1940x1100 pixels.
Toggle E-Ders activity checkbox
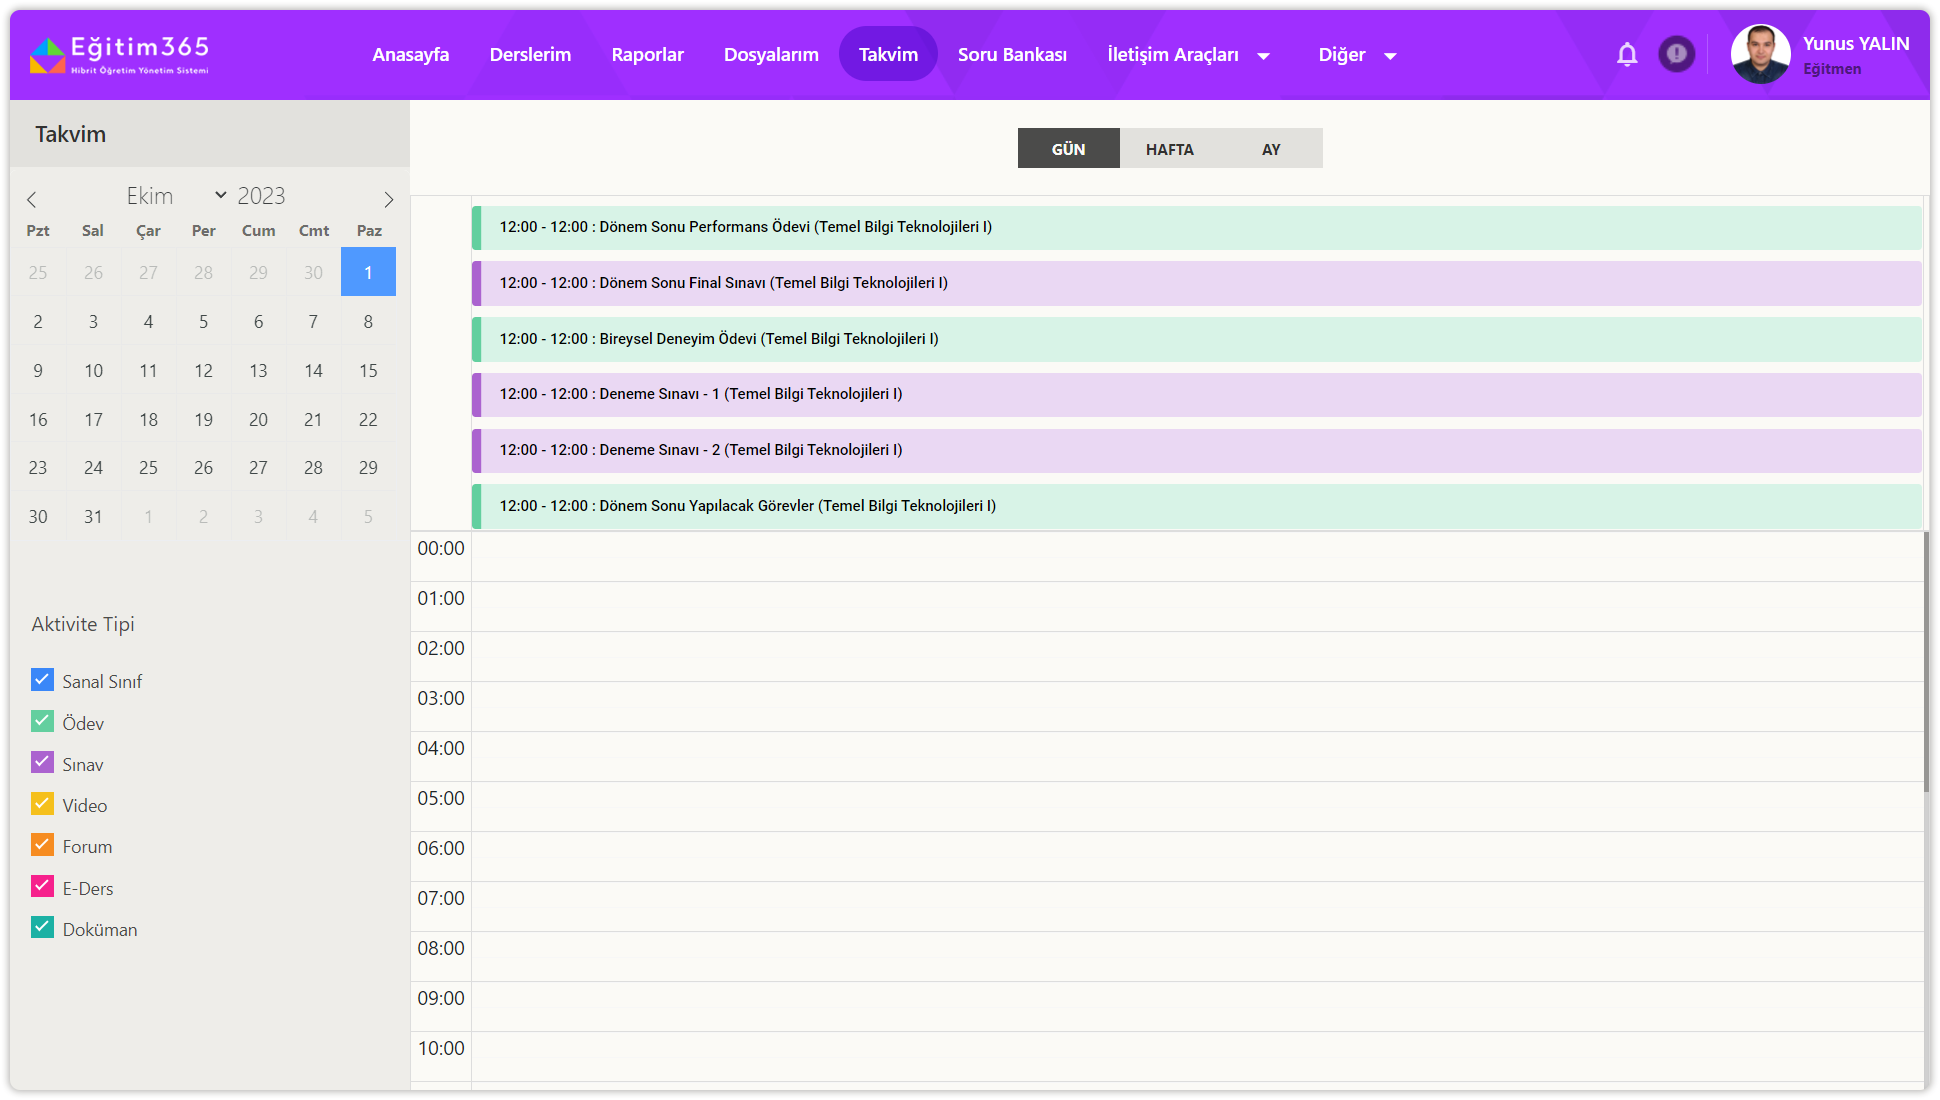42,887
